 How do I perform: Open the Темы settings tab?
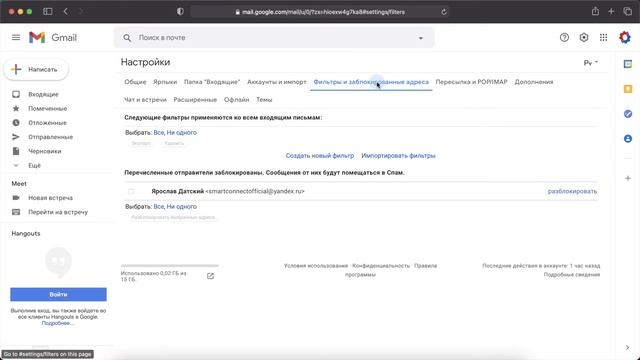pyautogui.click(x=264, y=100)
